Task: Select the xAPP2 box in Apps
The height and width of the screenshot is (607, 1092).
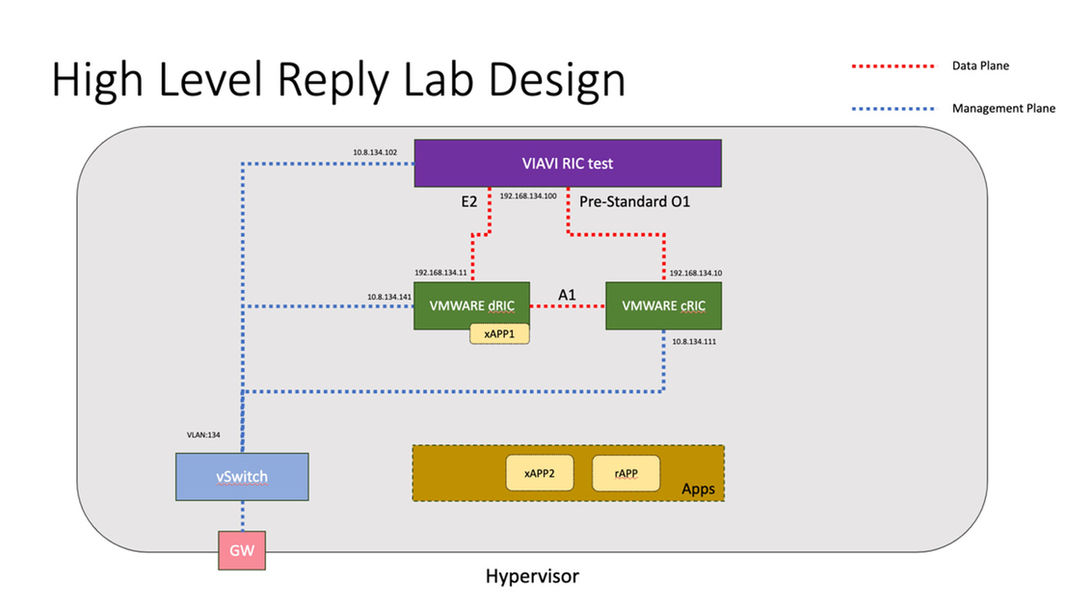Action: coord(539,473)
